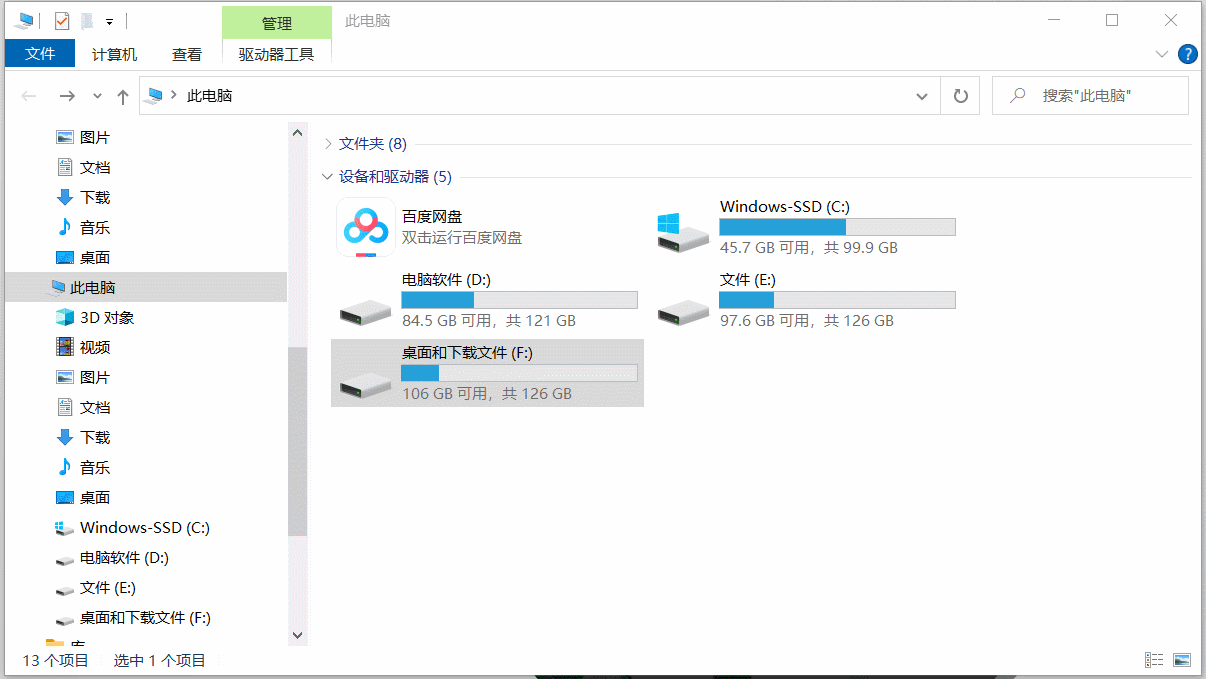Open the address bar history dropdown

[x=922, y=96]
